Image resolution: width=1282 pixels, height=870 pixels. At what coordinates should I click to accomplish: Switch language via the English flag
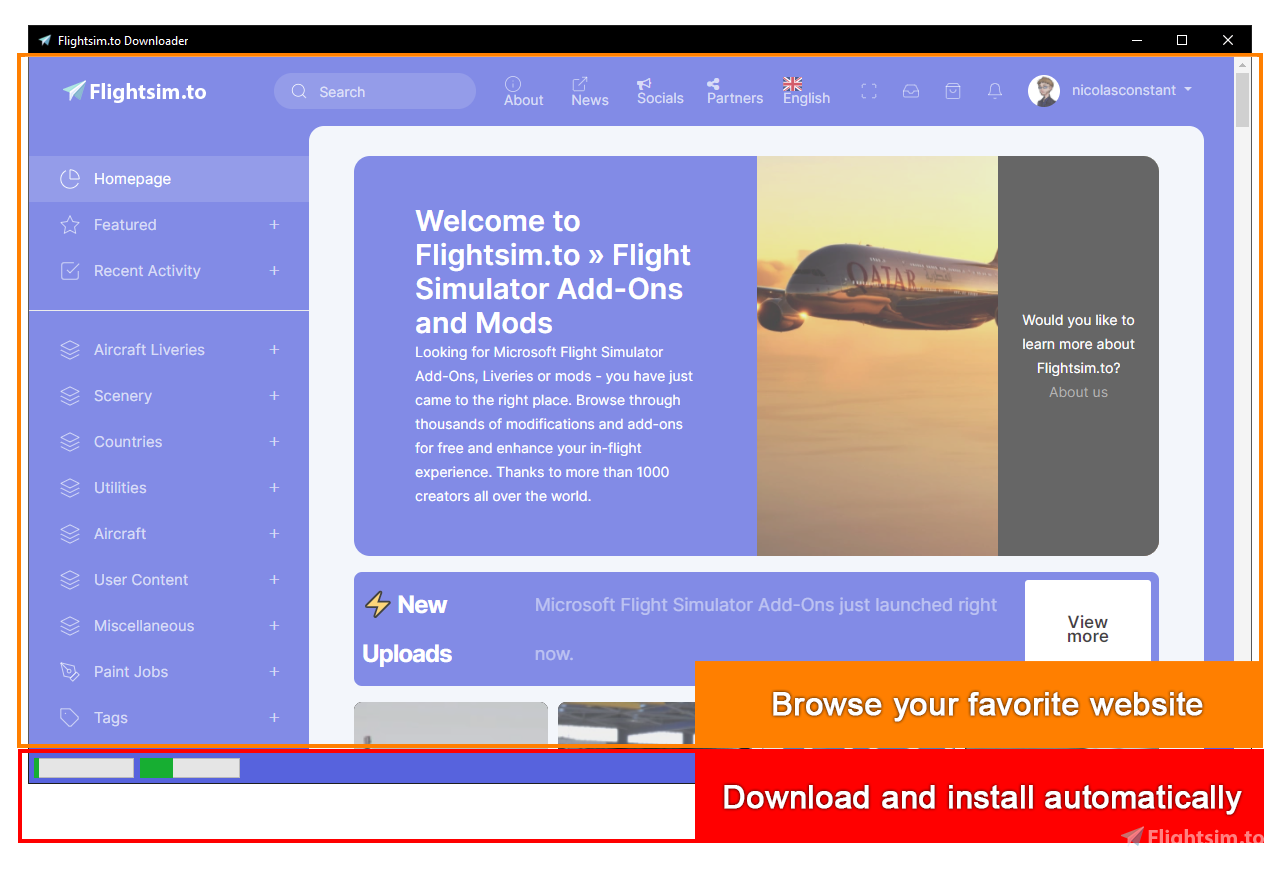[x=793, y=84]
